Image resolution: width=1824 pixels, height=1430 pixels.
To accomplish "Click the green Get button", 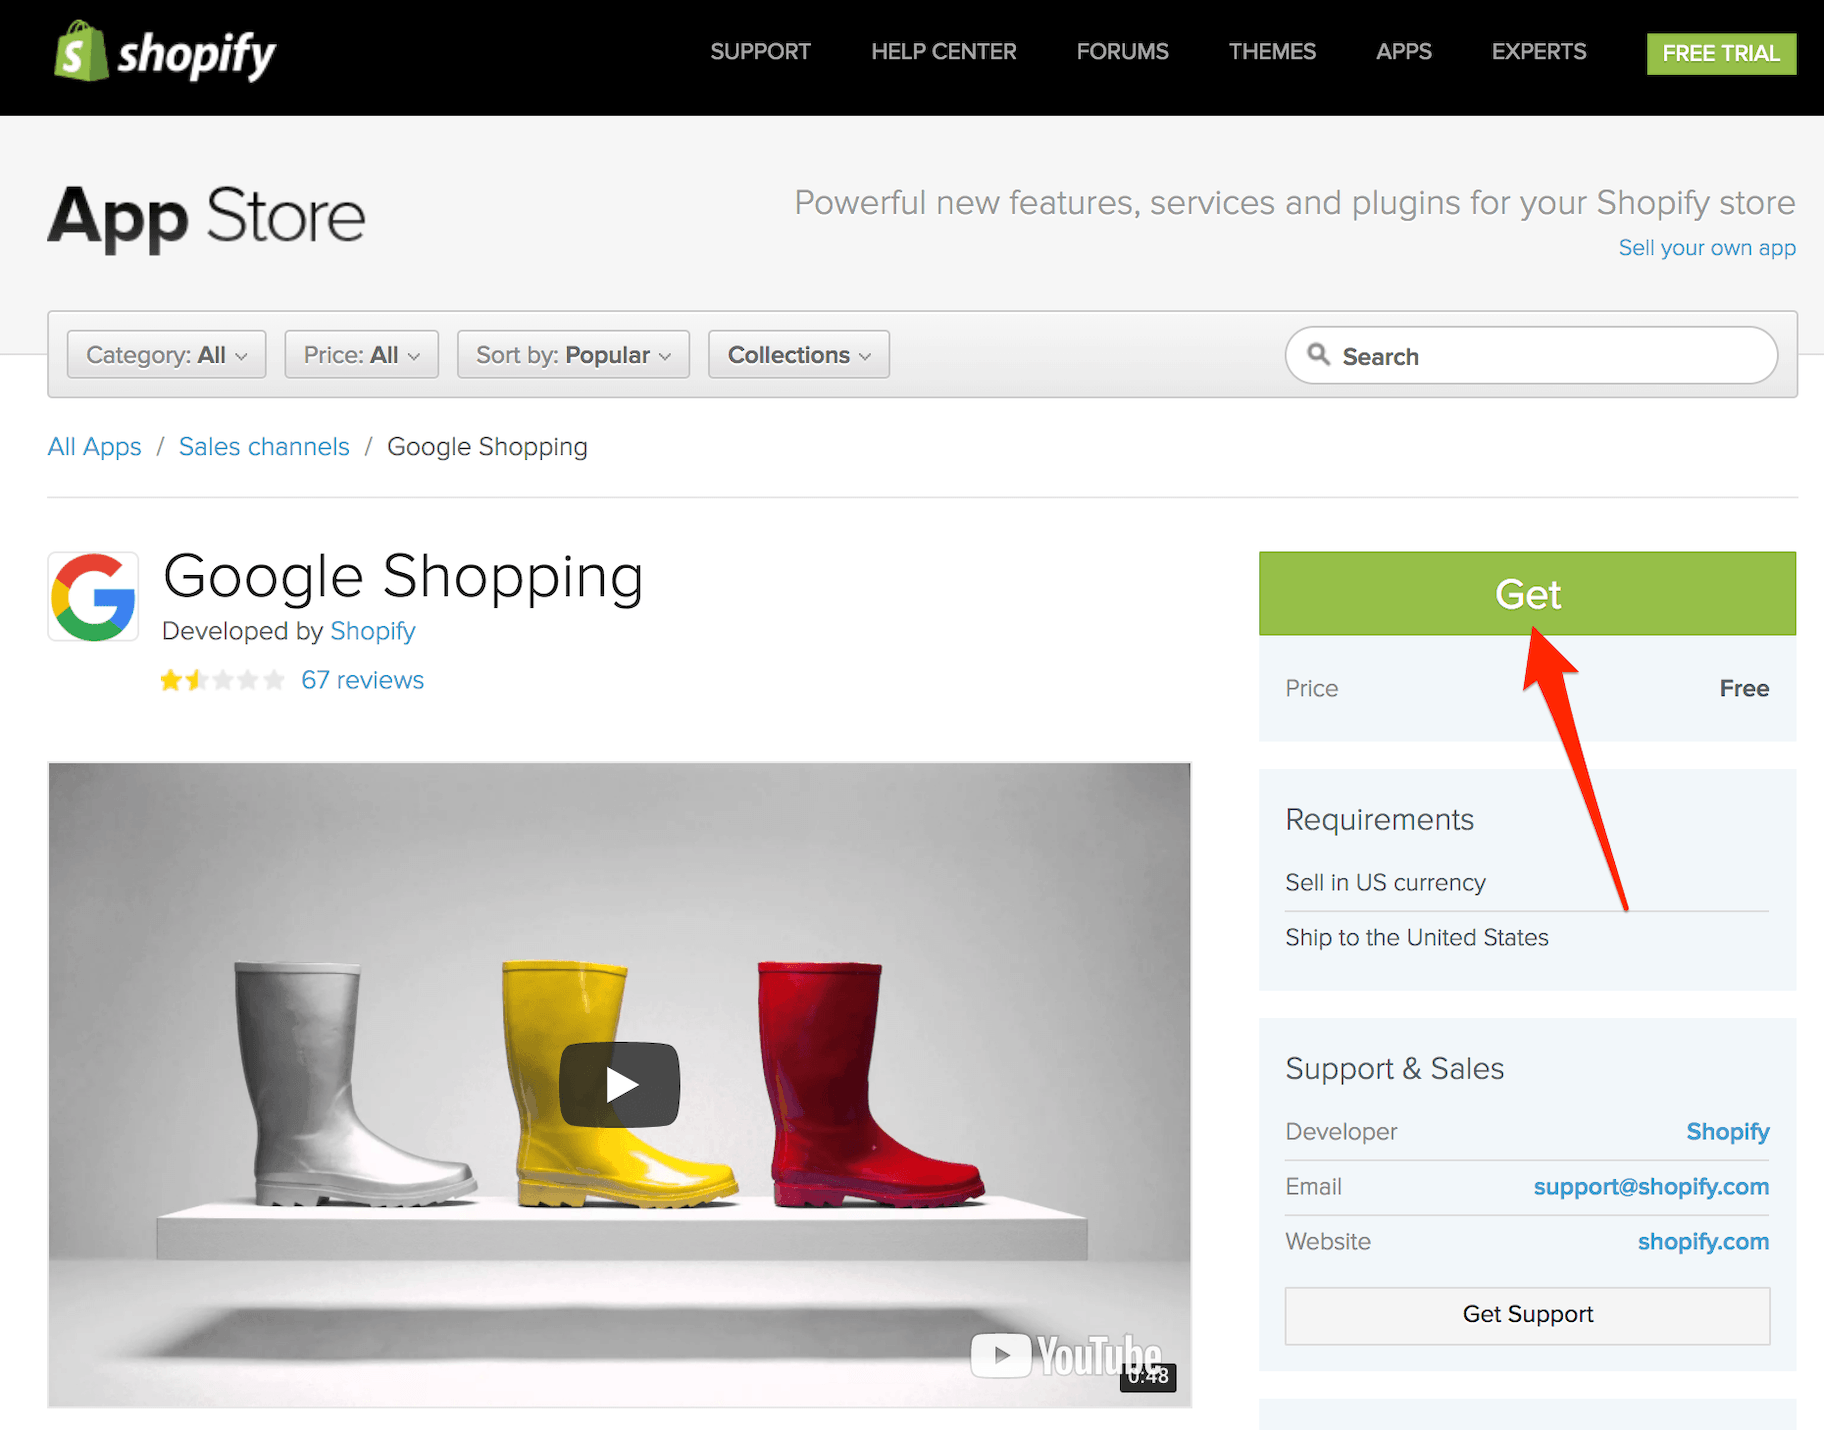I will click(1527, 593).
